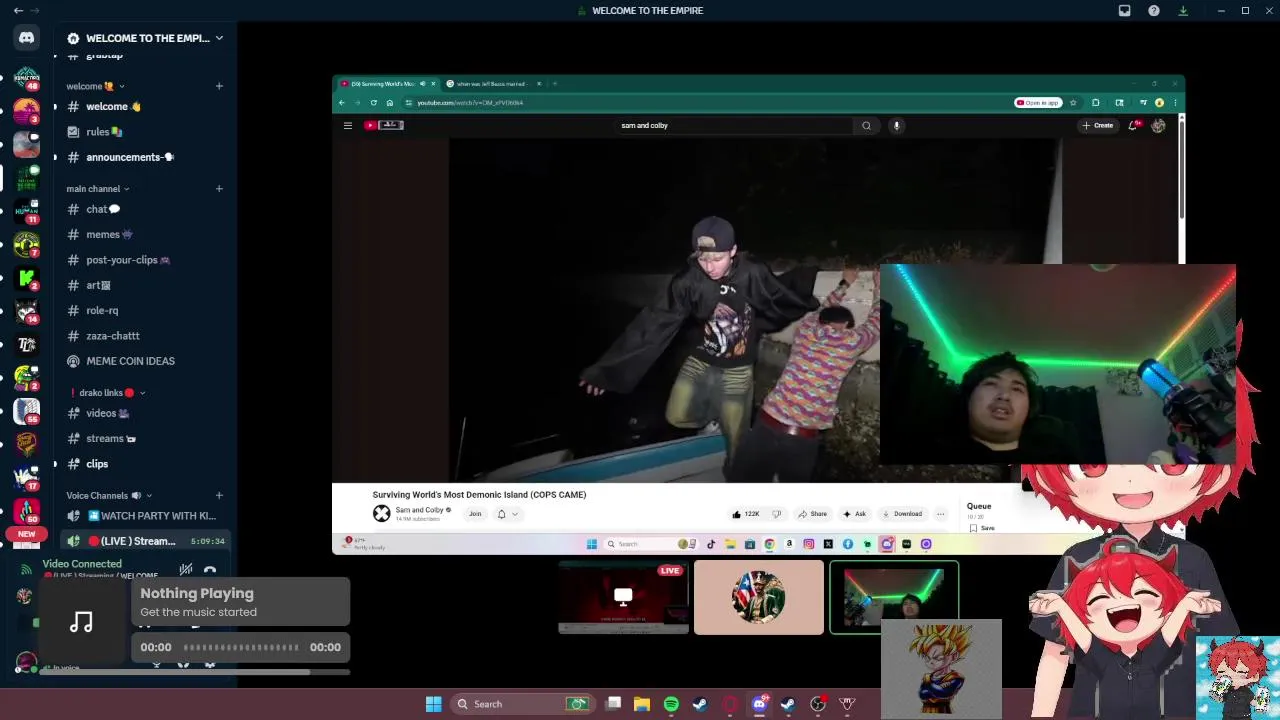Click the taskbar Search box
This screenshot has height=720, width=1280.
(522, 704)
